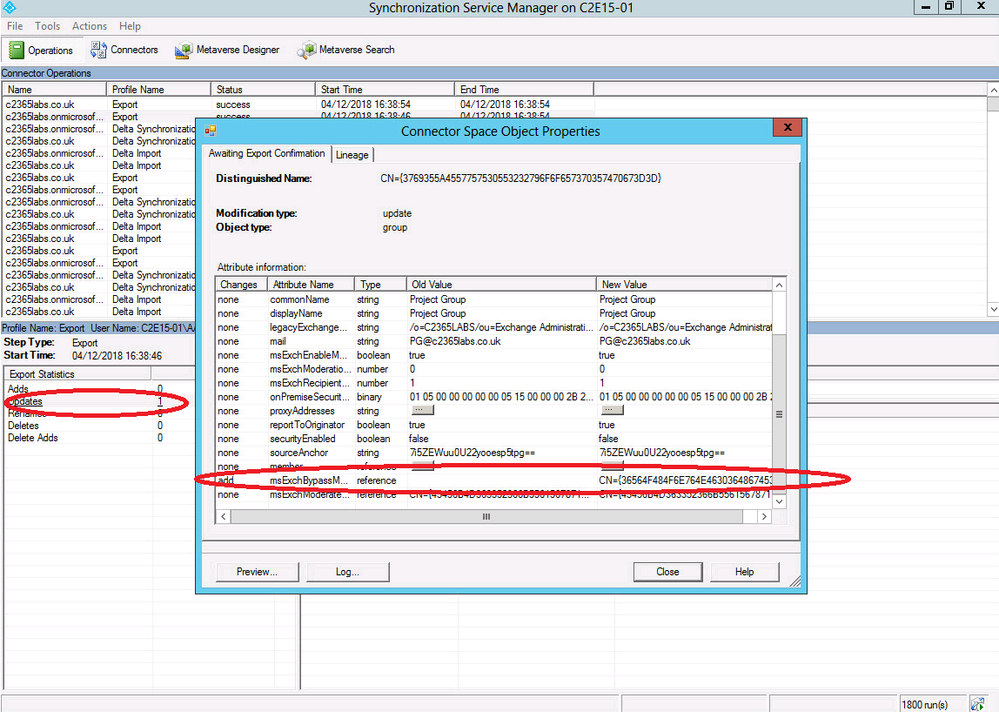Screen dimensions: 999x712
Task: Select the msExchEnableM... attribute row
Action: click(494, 355)
